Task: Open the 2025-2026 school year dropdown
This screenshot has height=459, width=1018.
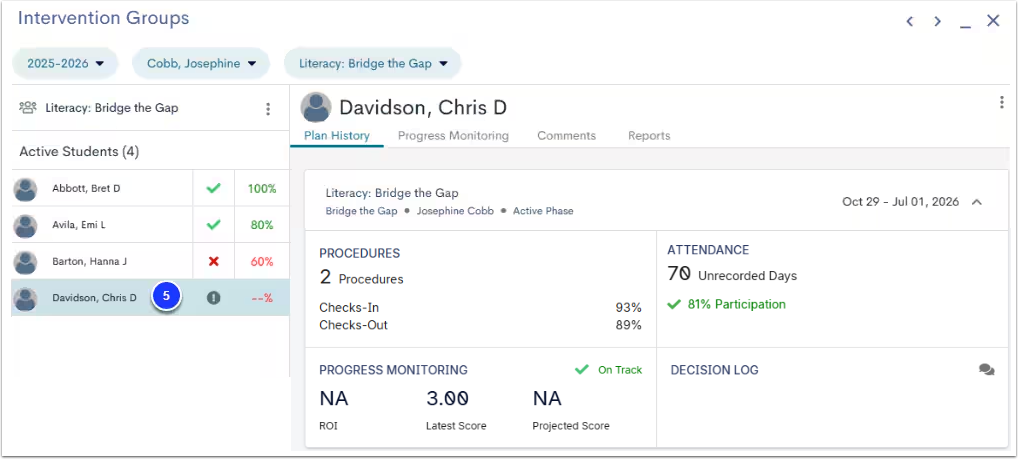Action: (x=66, y=64)
